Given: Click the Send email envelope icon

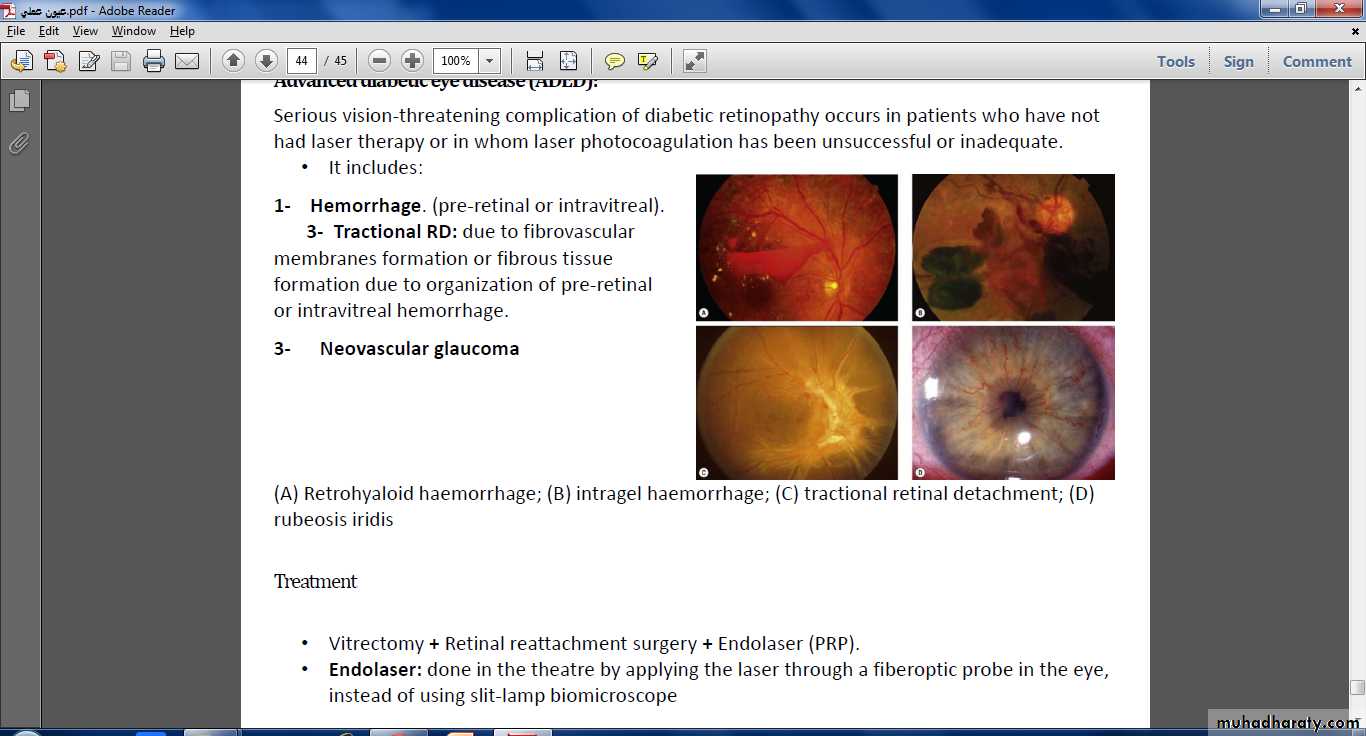Looking at the screenshot, I should pos(187,61).
